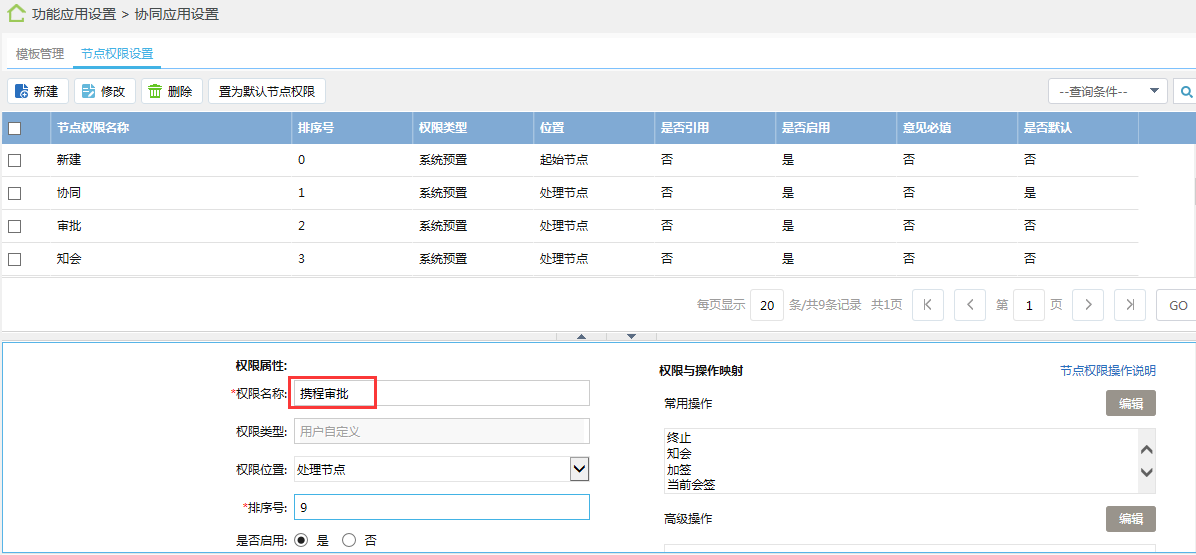Click the 删除 (Delete) toolbar button
This screenshot has height=555, width=1196.
pyautogui.click(x=171, y=92)
